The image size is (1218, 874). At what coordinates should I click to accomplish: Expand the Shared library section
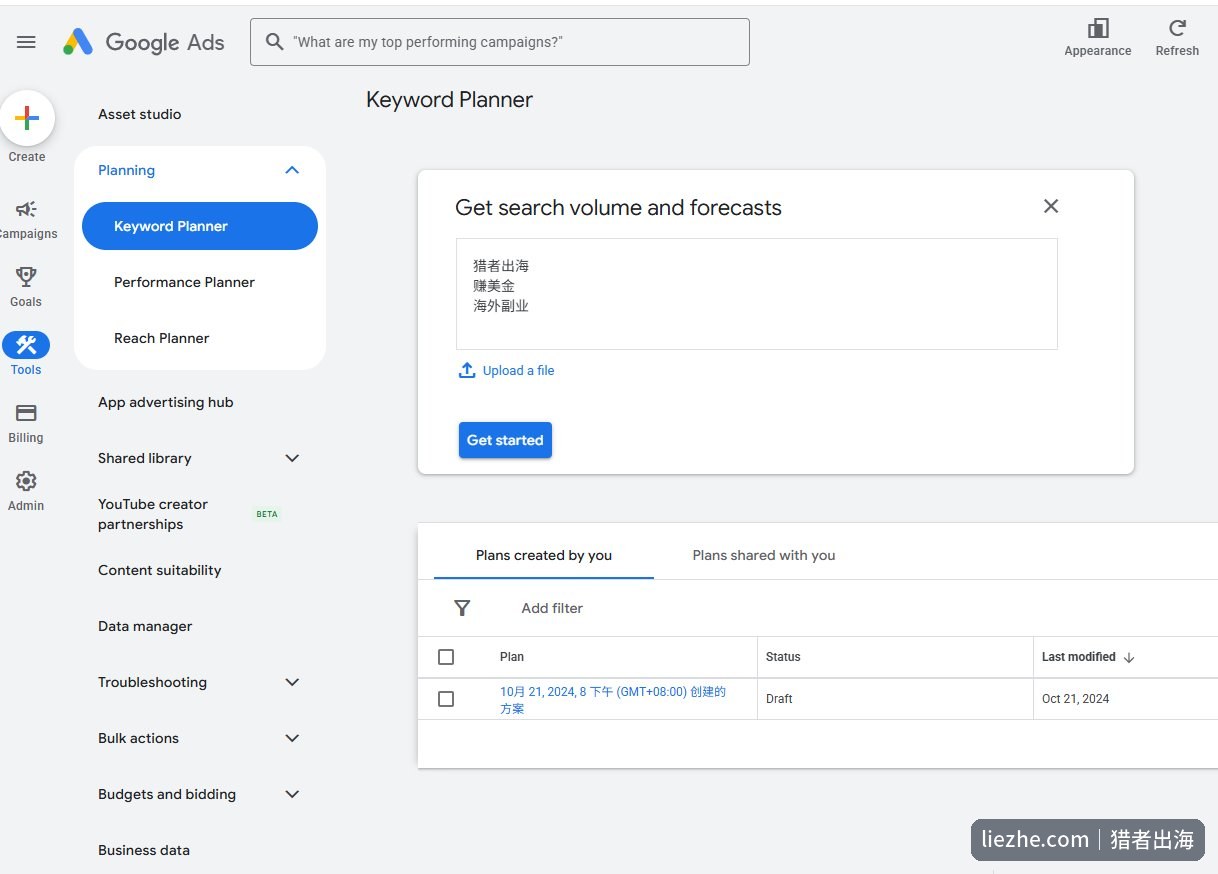coord(292,458)
